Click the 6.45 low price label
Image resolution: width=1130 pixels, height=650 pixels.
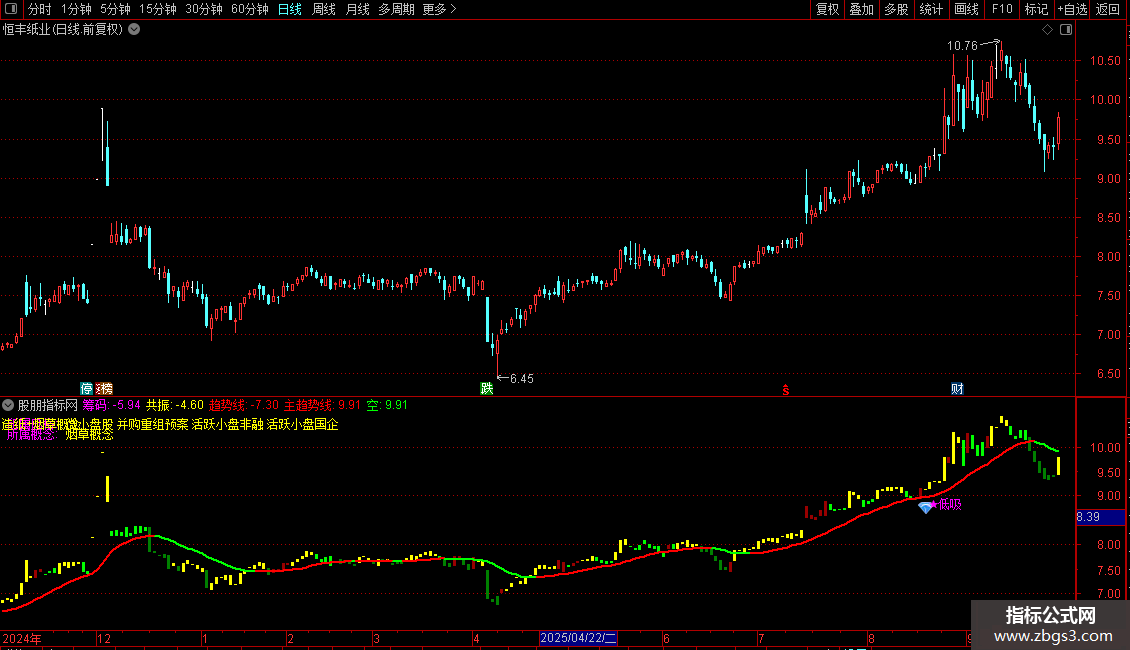pyautogui.click(x=522, y=378)
